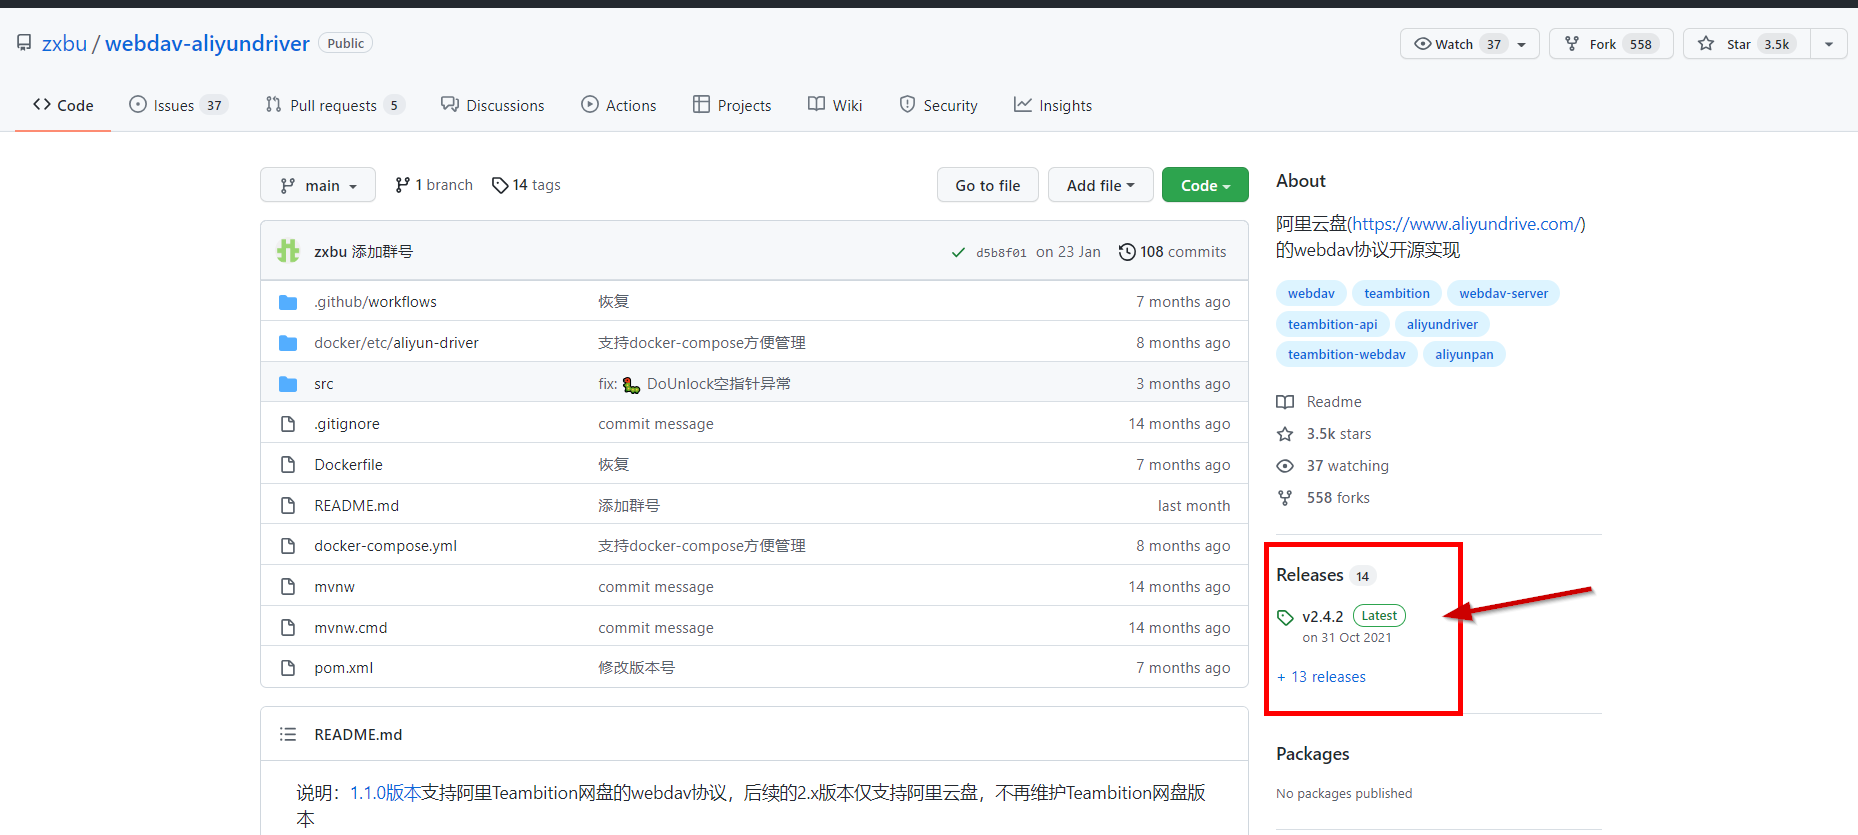Click the file icon next to pom.xml
The width and height of the screenshot is (1858, 835).
(288, 668)
